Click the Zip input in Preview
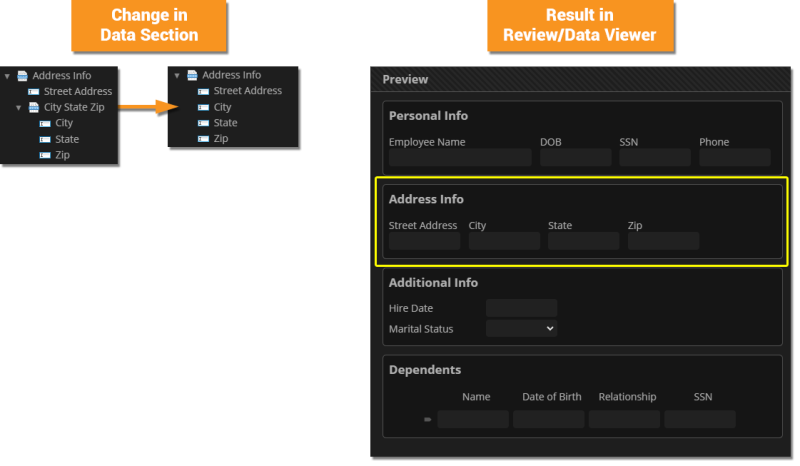The width and height of the screenshot is (800, 466). pos(663,241)
